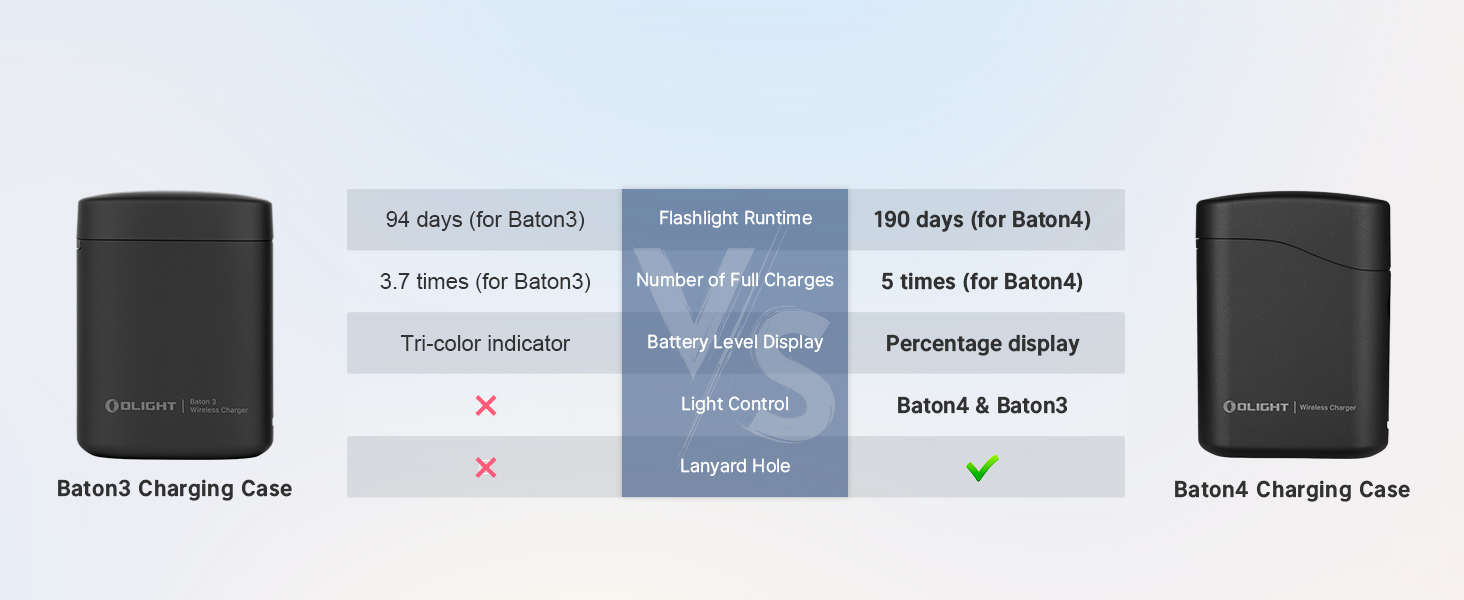Click the "190 days (for Baton4)" cell
Image resolution: width=1464 pixels, height=600 pixels.
[982, 219]
